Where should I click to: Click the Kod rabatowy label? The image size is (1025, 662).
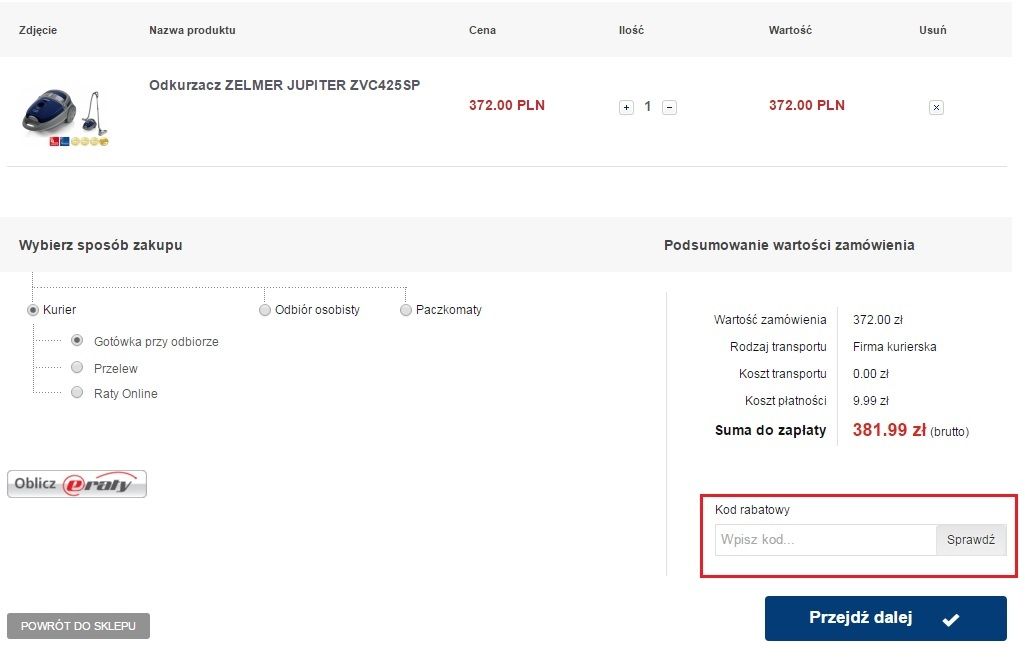(x=752, y=510)
